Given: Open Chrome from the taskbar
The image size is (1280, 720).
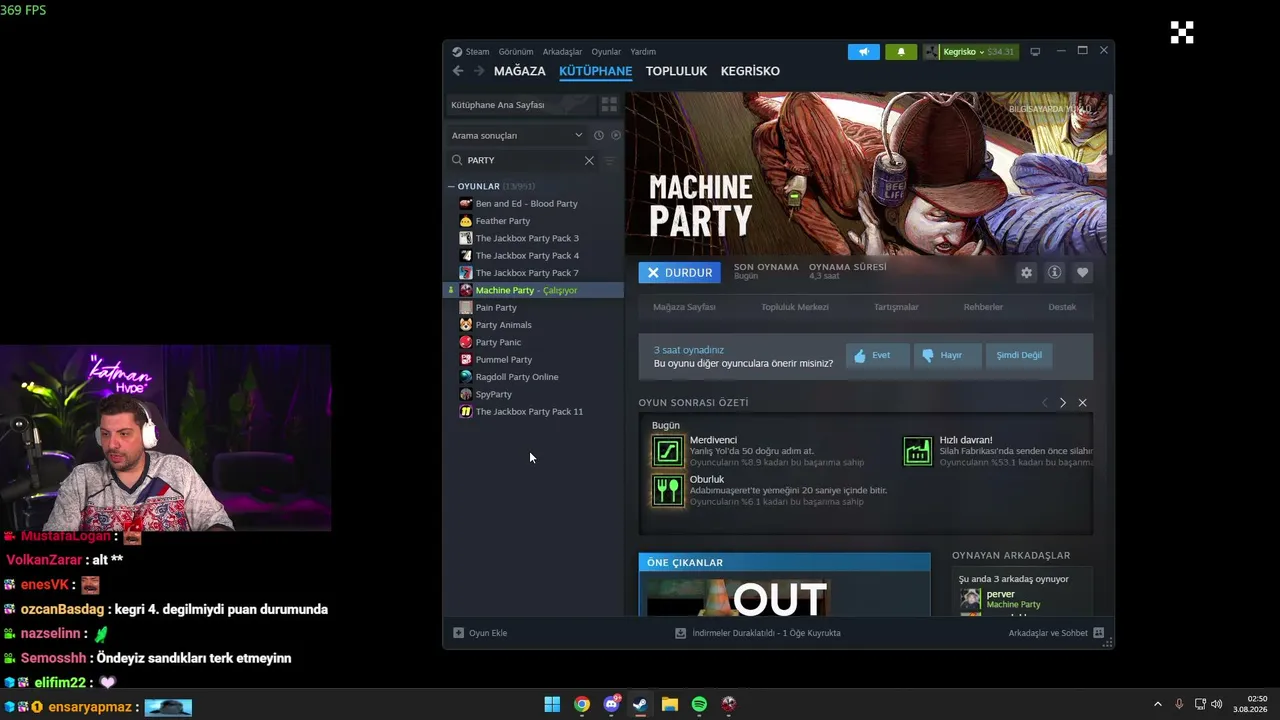Looking at the screenshot, I should click(x=582, y=704).
